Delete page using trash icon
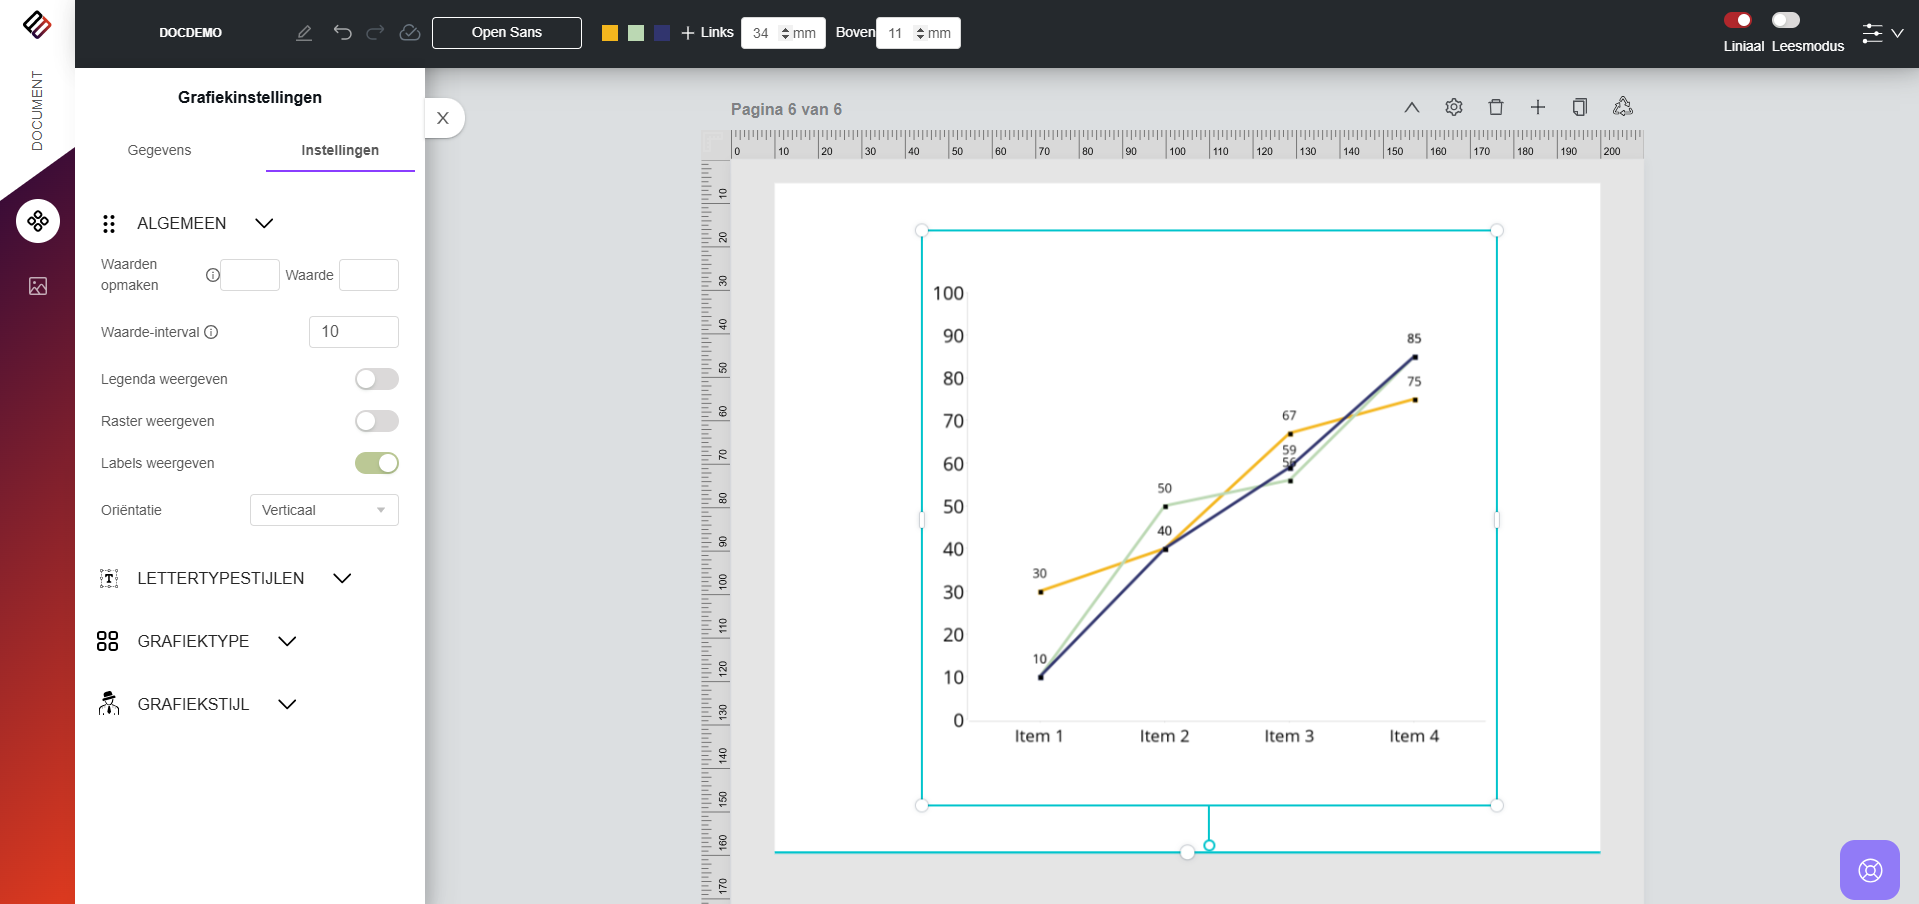 tap(1496, 107)
